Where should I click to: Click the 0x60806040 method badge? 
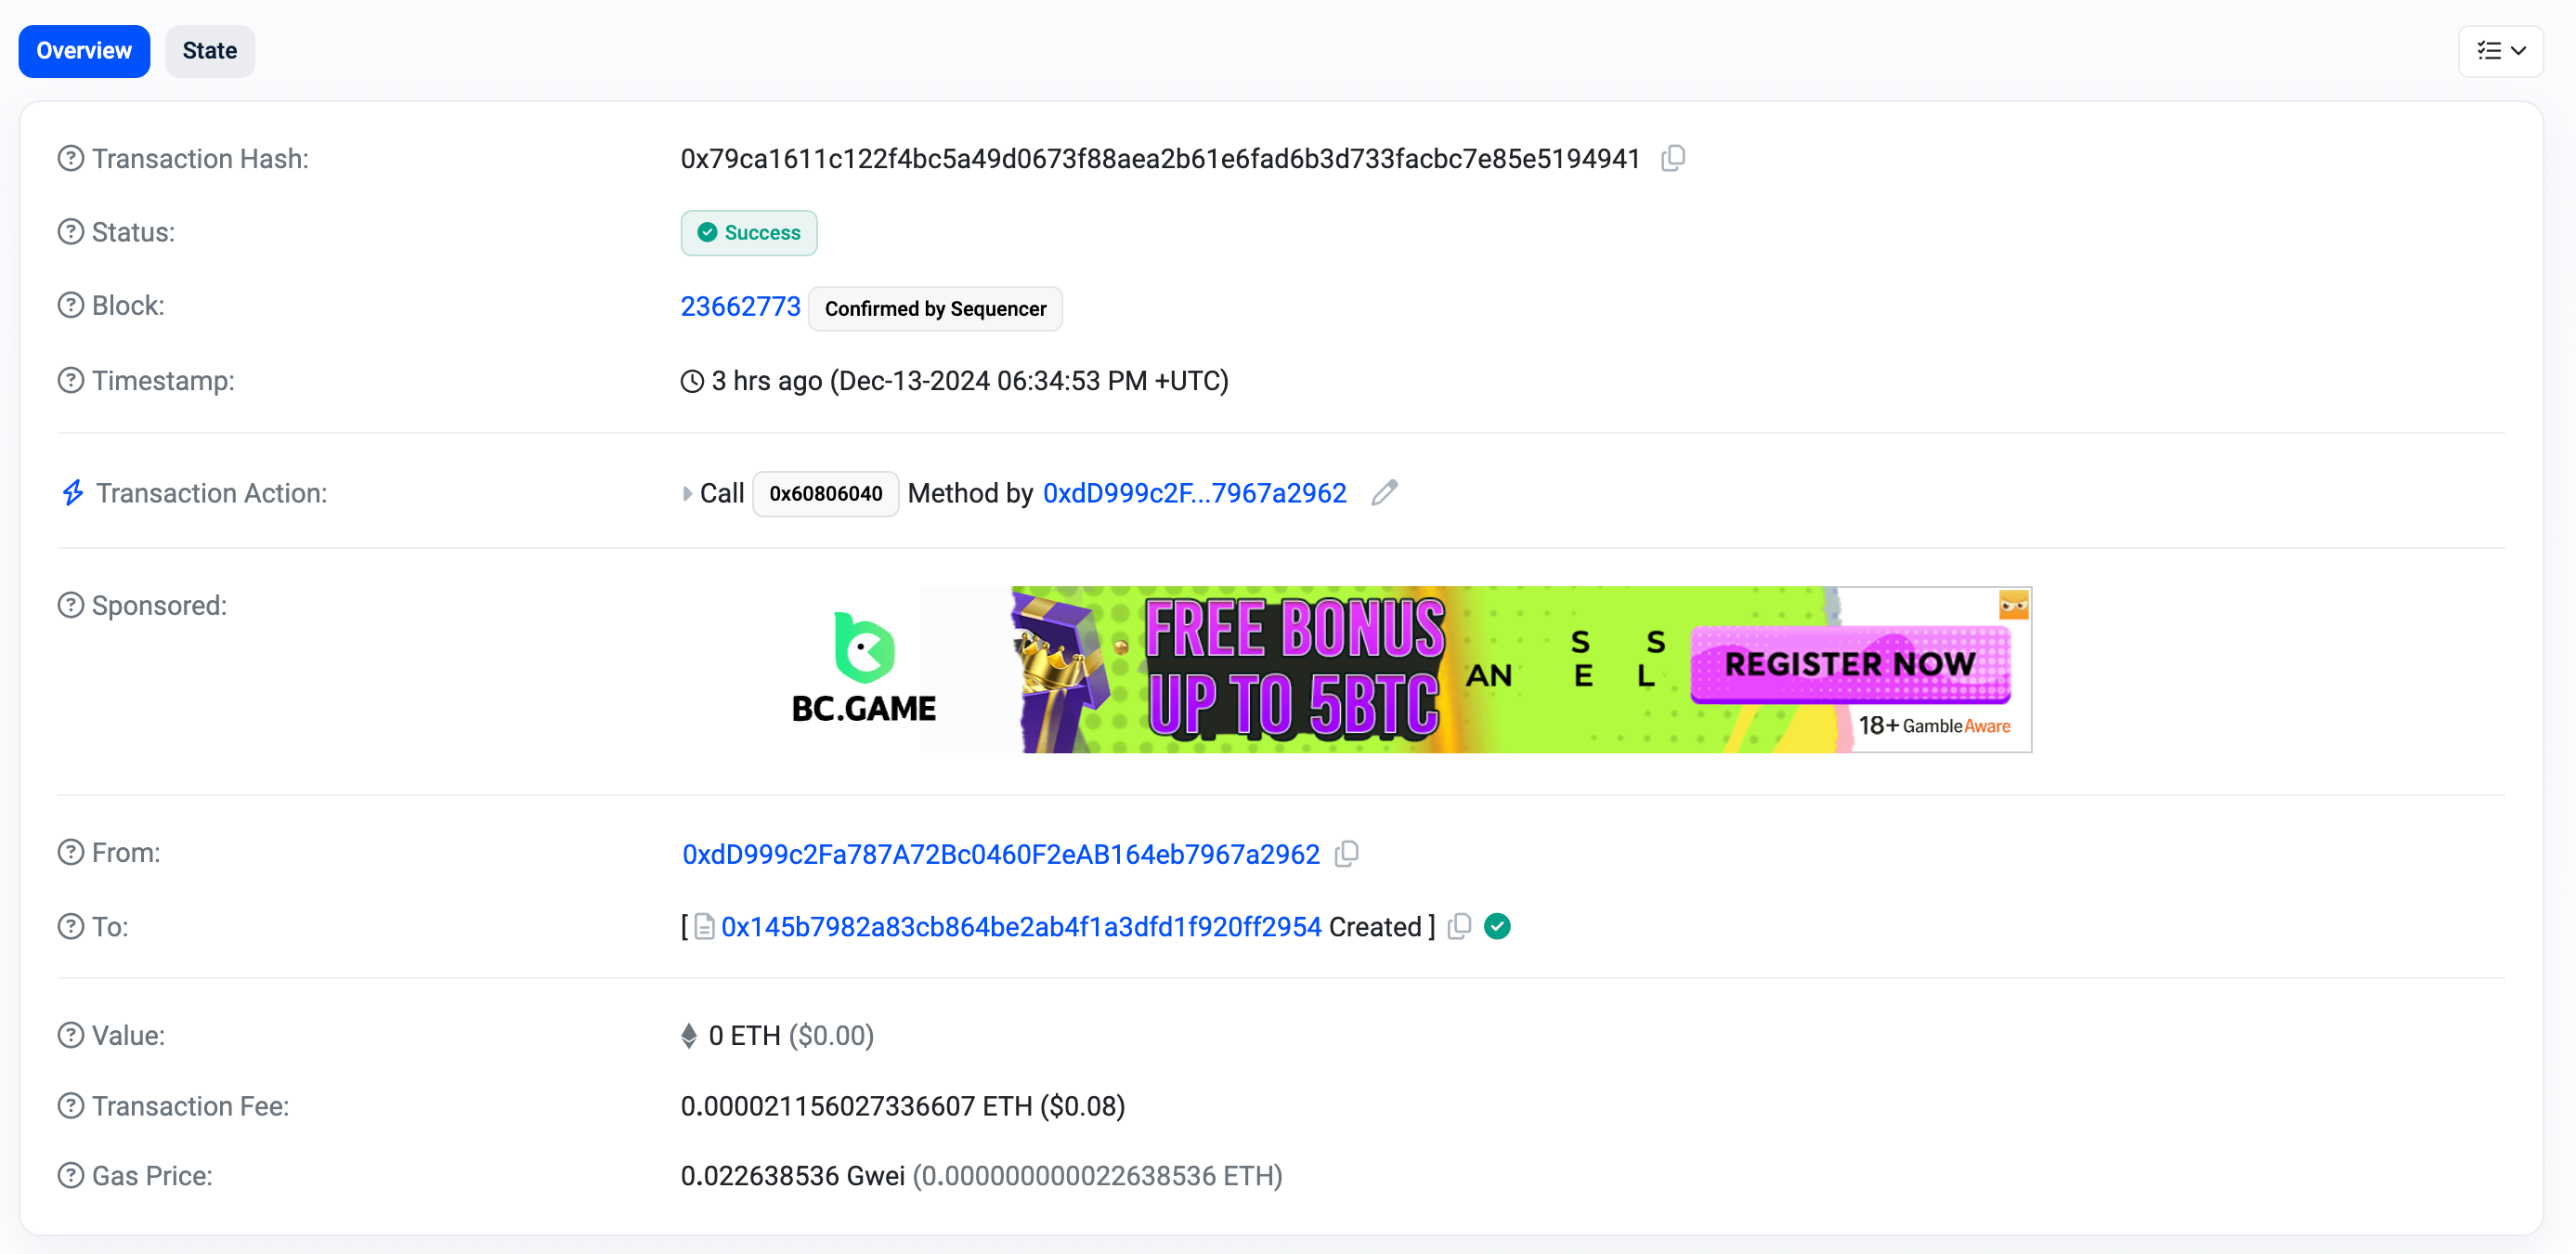coord(825,493)
